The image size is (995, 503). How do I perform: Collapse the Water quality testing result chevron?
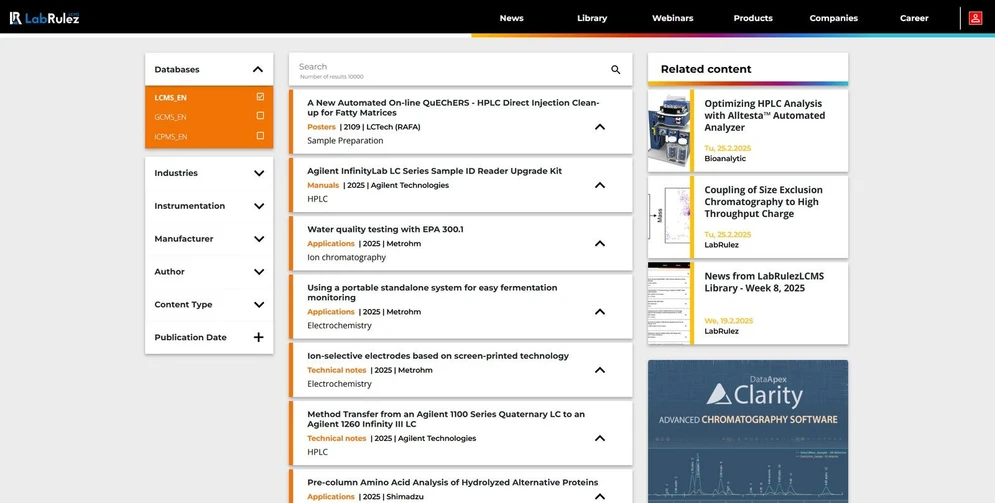click(x=600, y=244)
